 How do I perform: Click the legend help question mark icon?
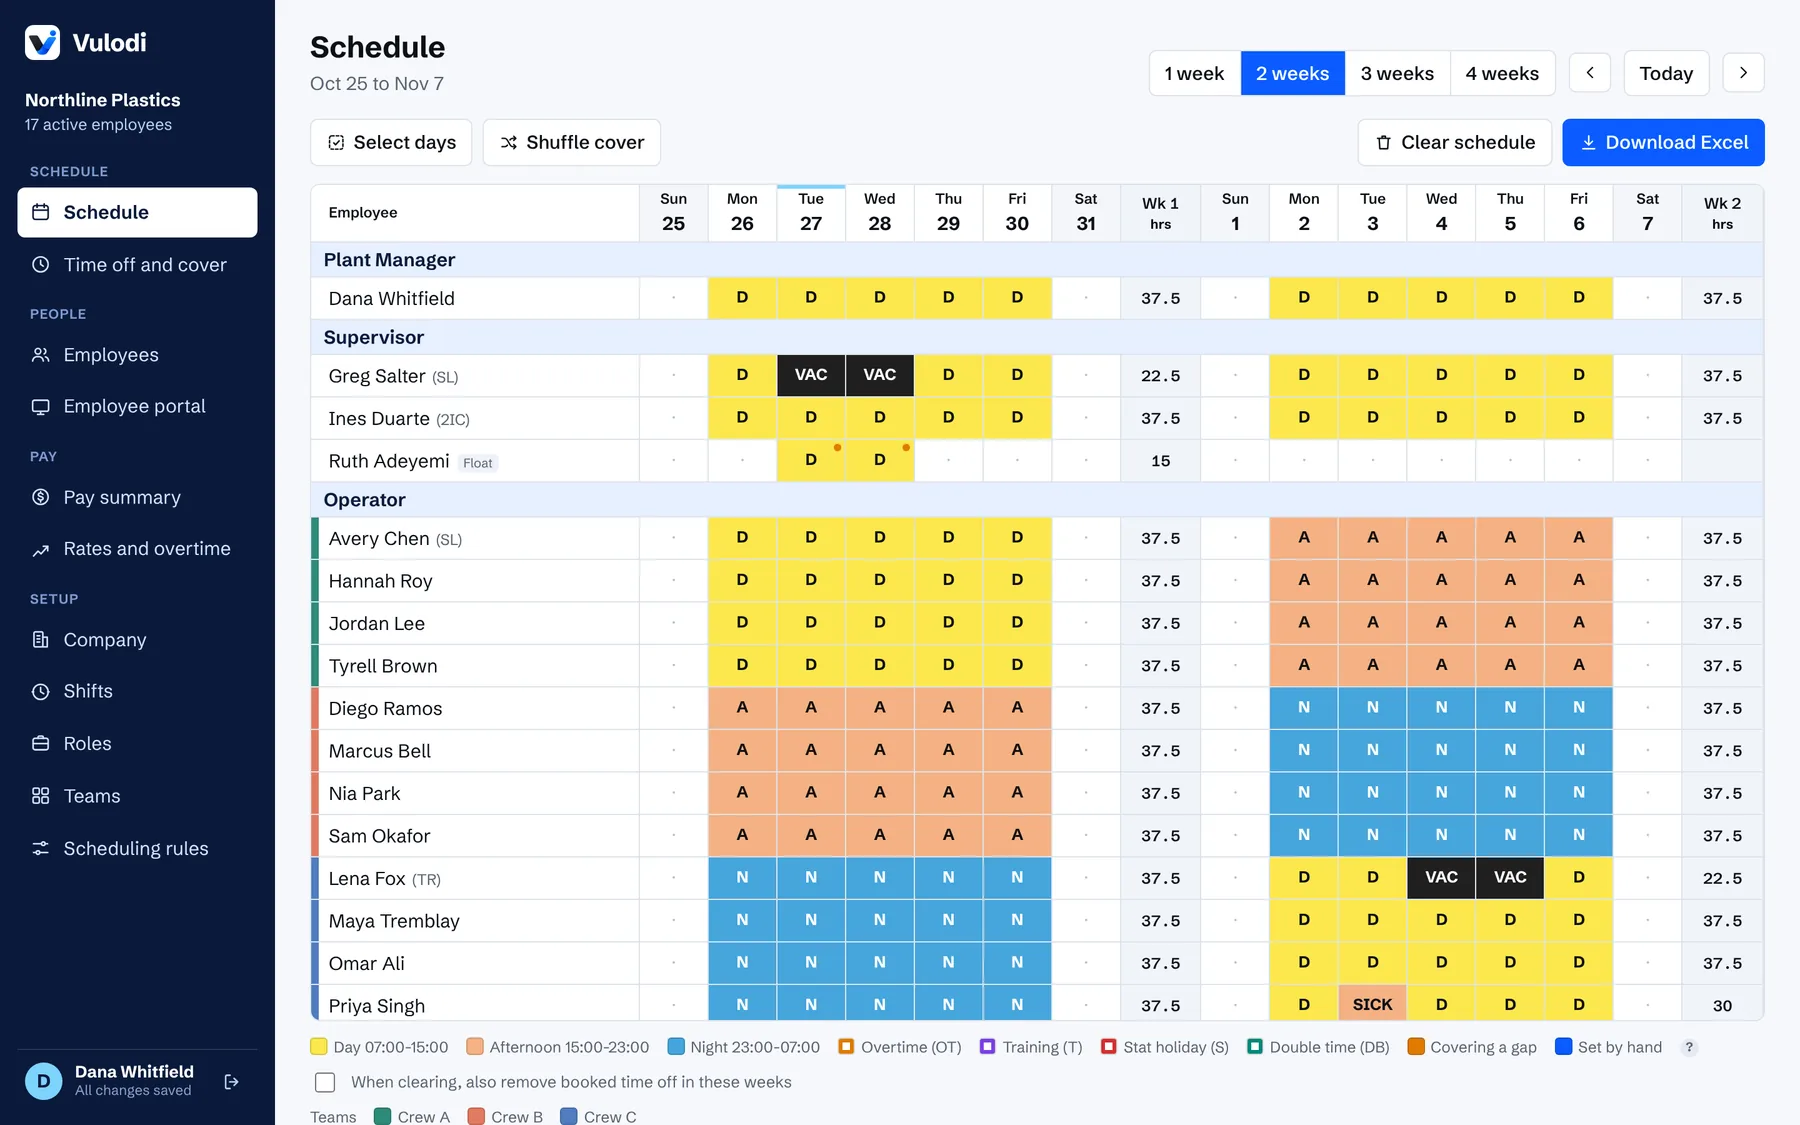[x=1689, y=1047]
